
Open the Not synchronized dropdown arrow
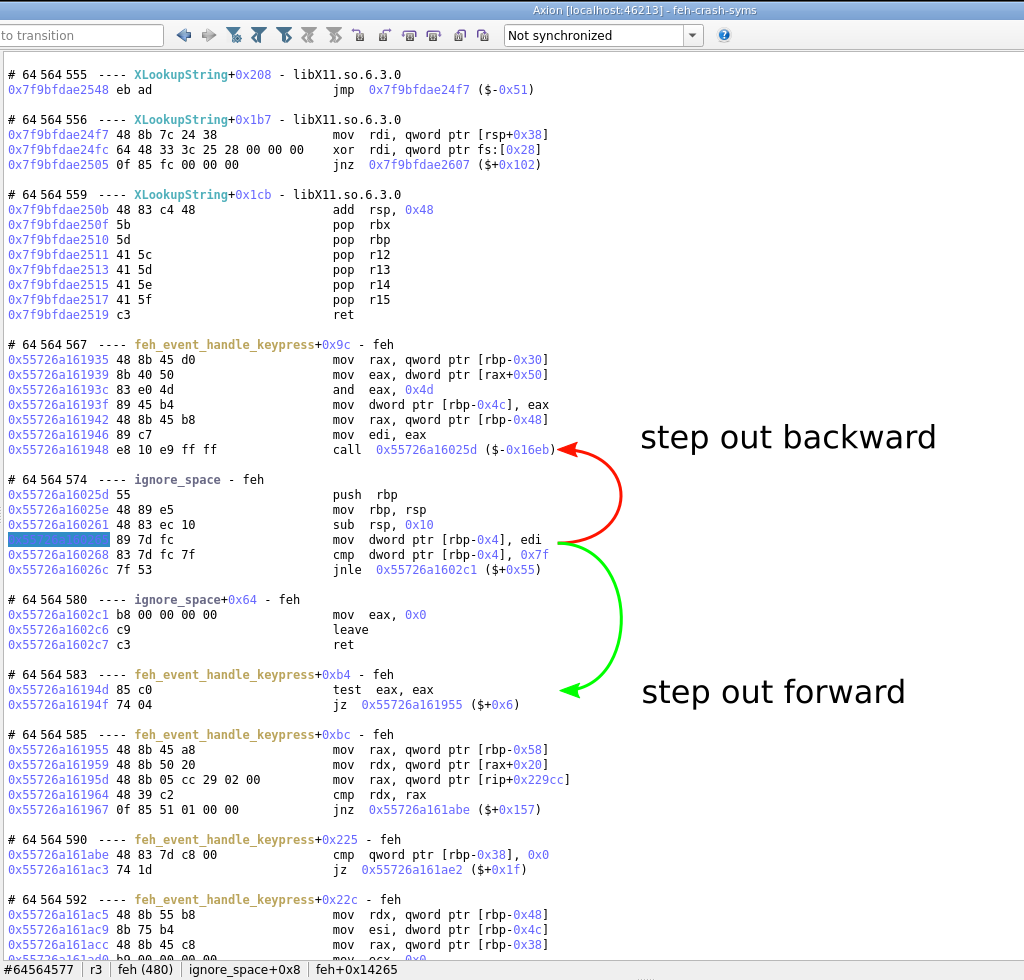[x=692, y=35]
